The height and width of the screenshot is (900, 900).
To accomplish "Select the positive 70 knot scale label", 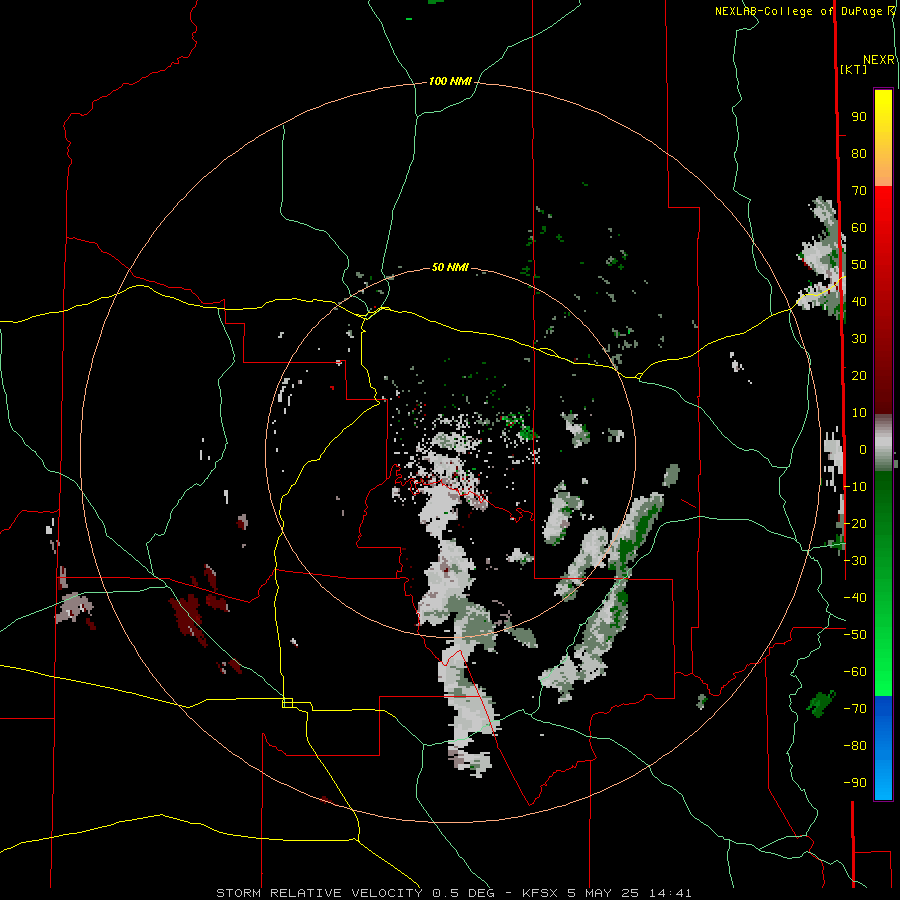I will [859, 191].
